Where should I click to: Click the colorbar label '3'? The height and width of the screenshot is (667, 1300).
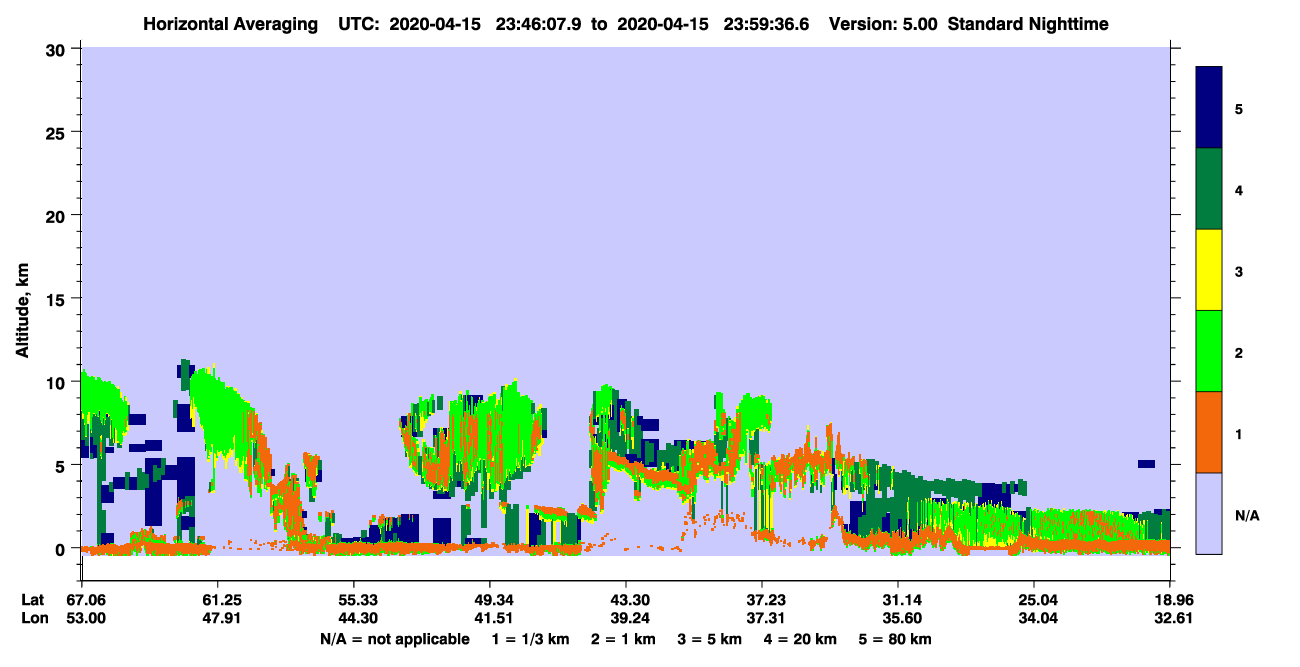tap(1238, 271)
